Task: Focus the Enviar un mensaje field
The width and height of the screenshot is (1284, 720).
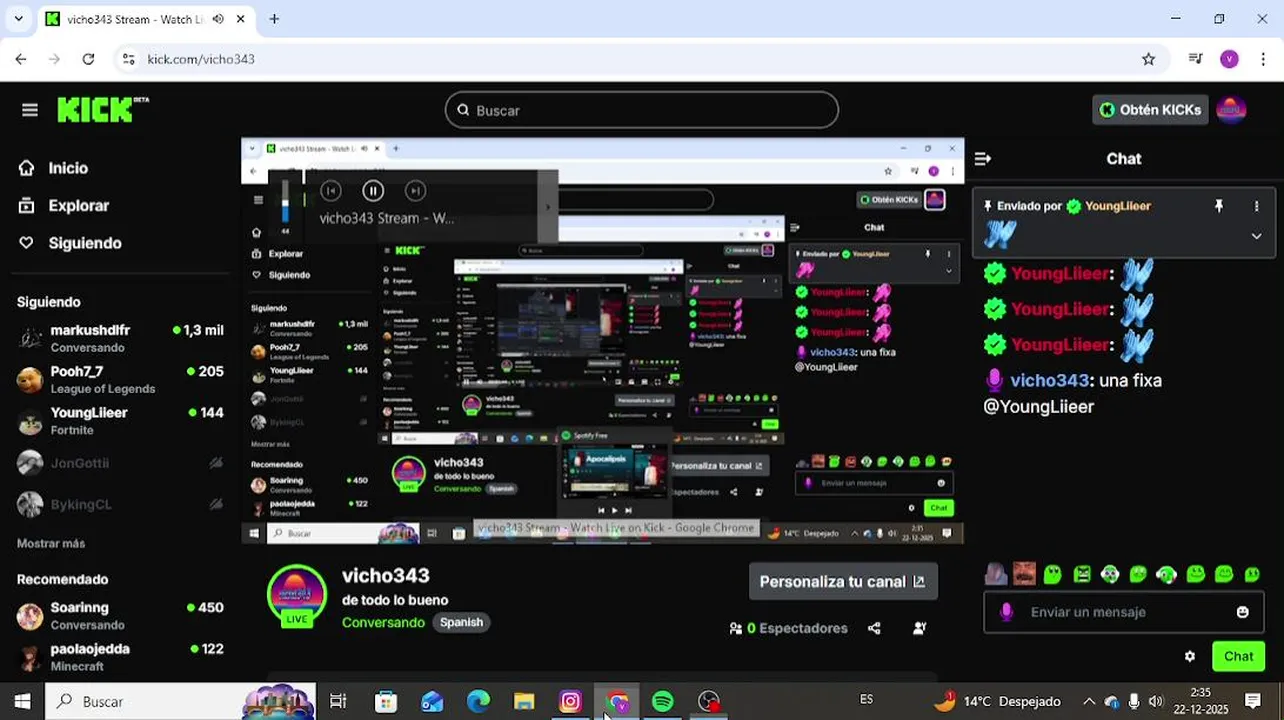Action: (1124, 612)
